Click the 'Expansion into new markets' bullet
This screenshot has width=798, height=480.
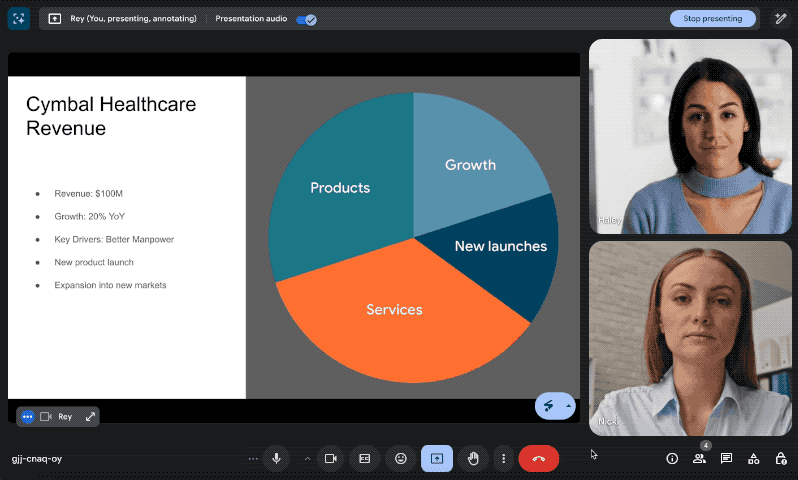(110, 285)
